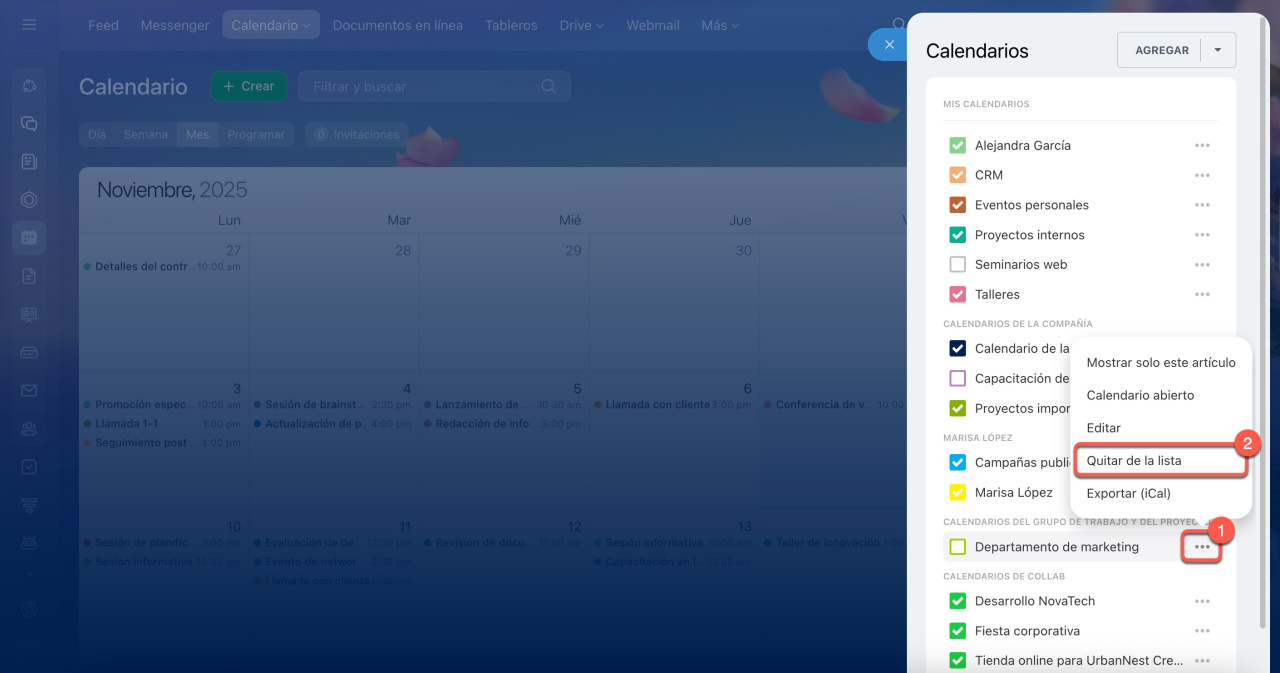Close the Calendarios side panel

[888, 45]
